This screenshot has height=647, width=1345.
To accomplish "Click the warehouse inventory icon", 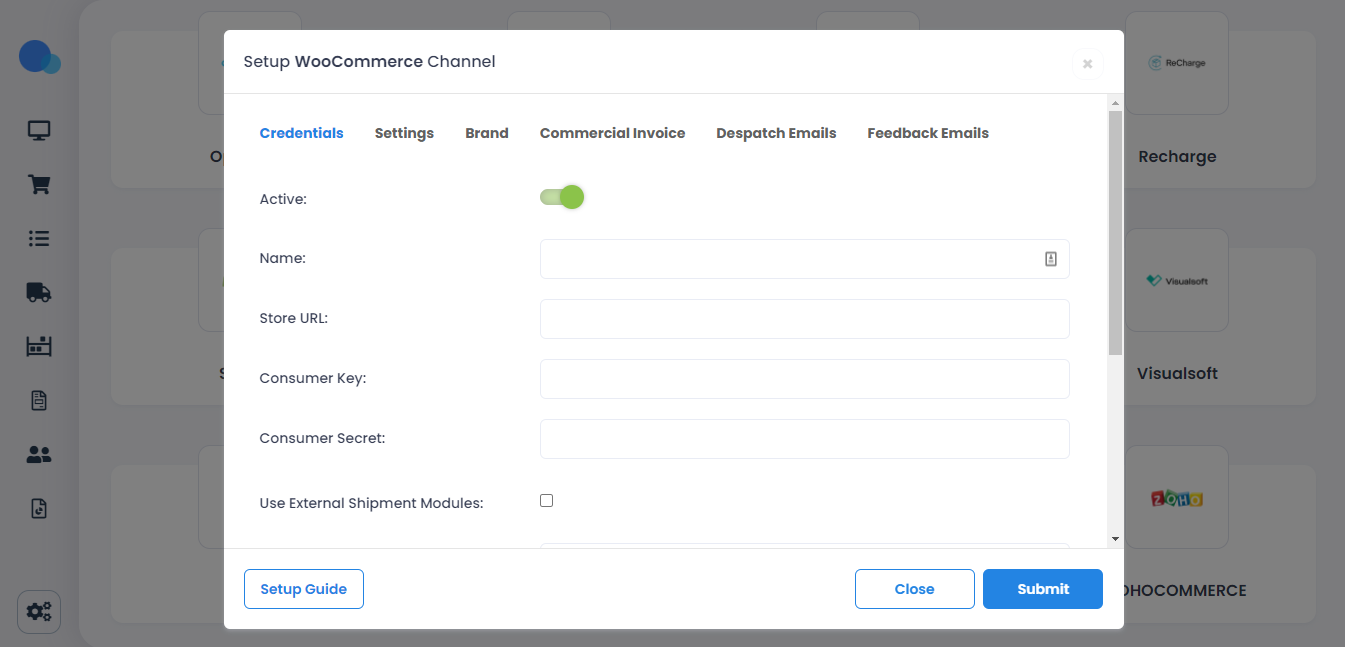I will coord(39,347).
